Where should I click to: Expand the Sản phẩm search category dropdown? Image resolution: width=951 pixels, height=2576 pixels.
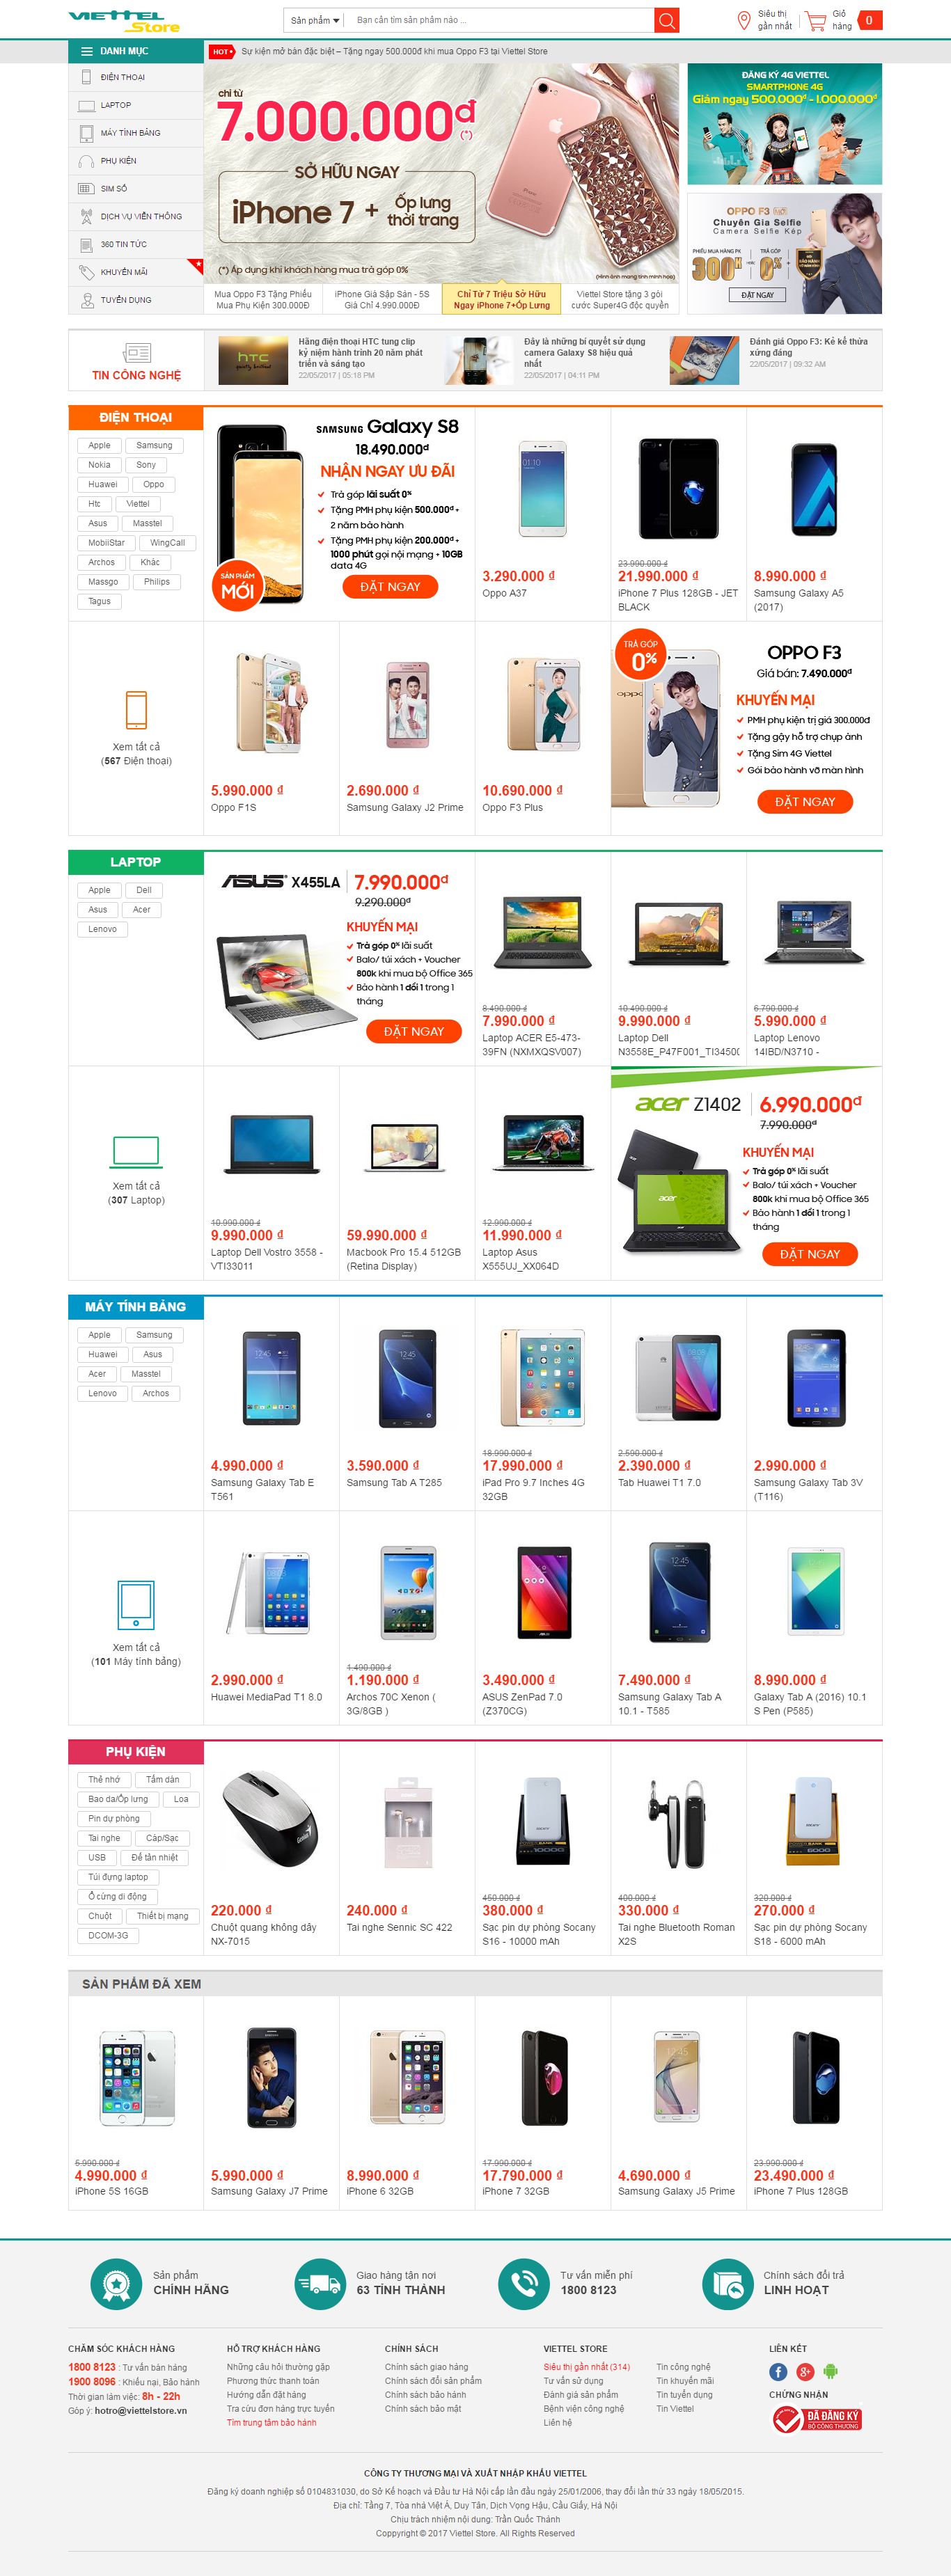pos(315,20)
